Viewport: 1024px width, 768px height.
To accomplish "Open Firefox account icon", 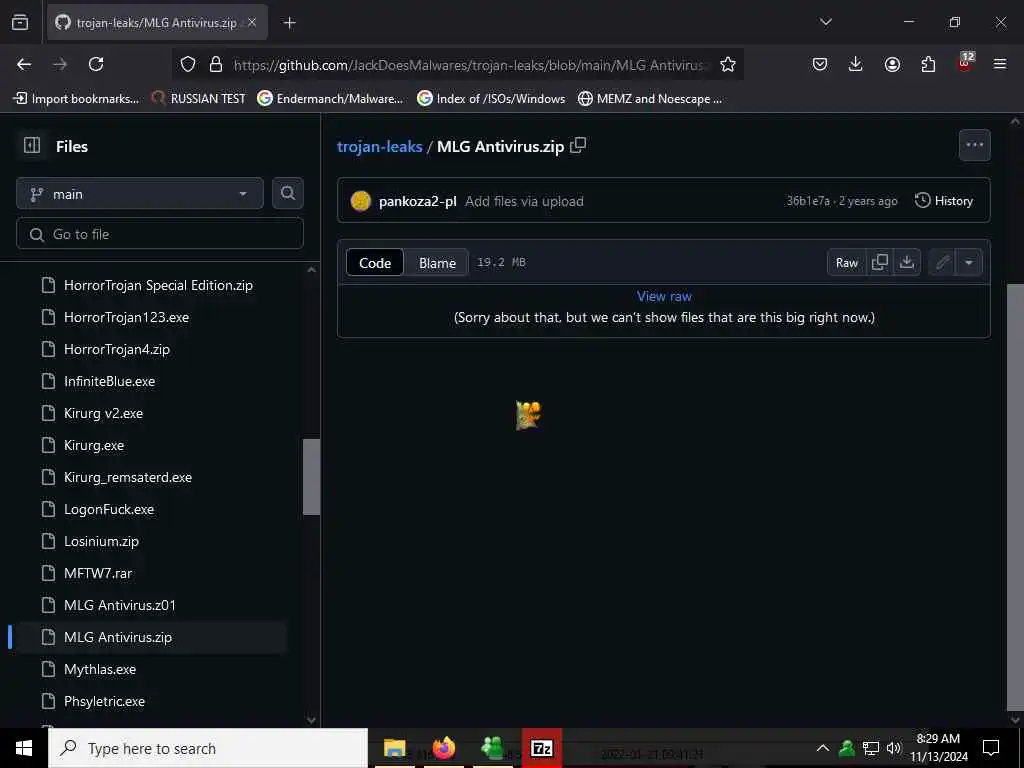I will pyautogui.click(x=892, y=64).
